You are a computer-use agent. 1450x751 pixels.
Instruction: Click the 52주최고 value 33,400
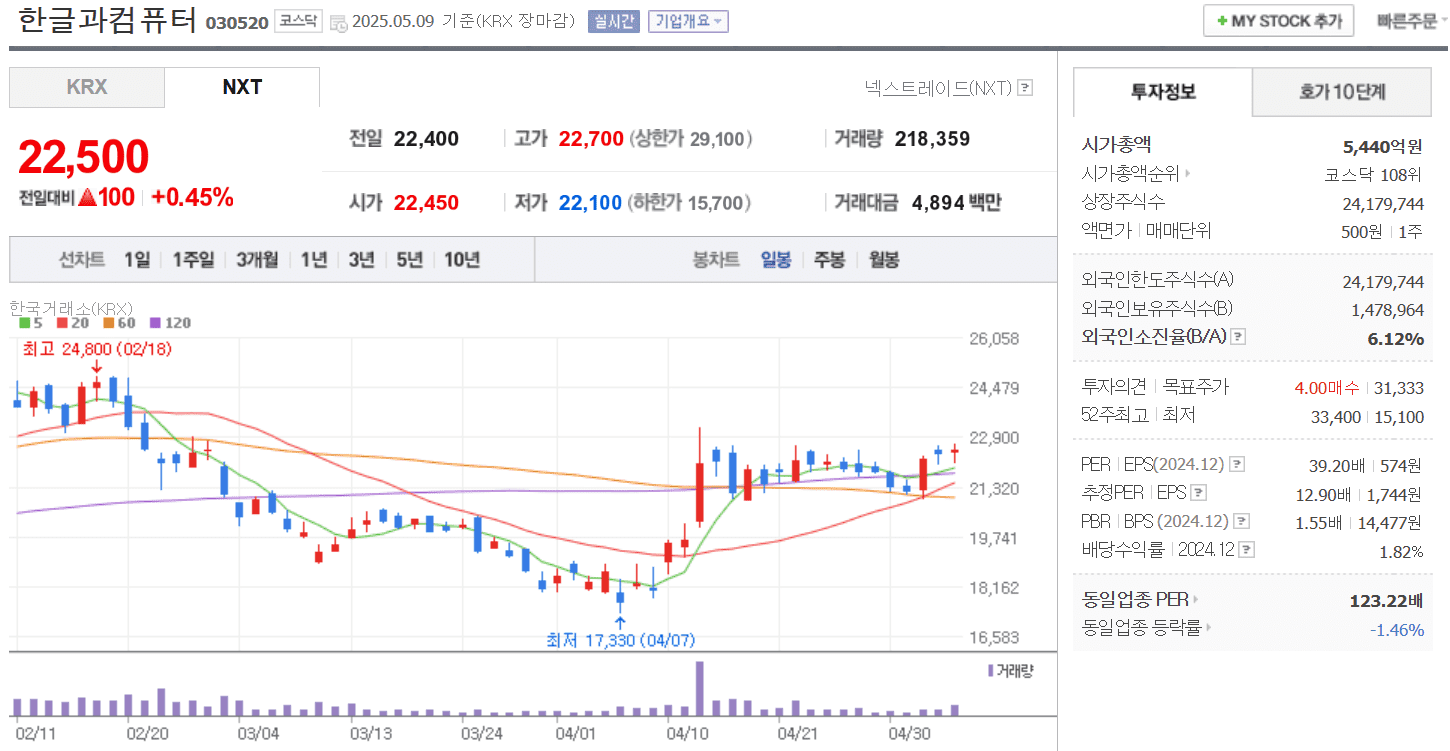click(1335, 417)
